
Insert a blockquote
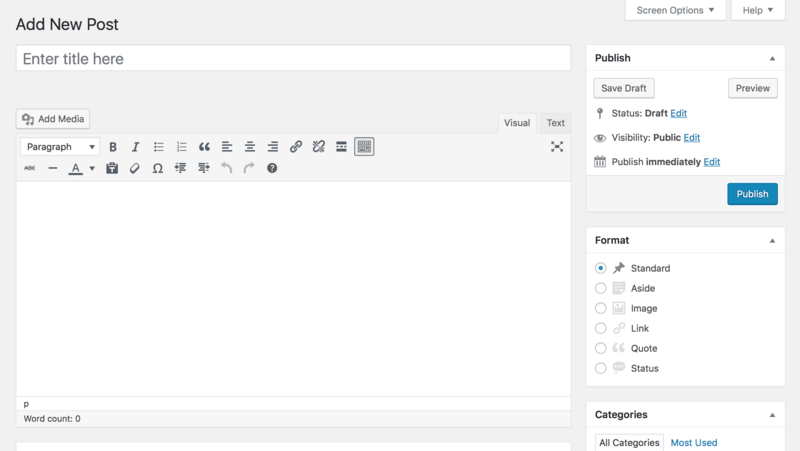[x=204, y=147]
